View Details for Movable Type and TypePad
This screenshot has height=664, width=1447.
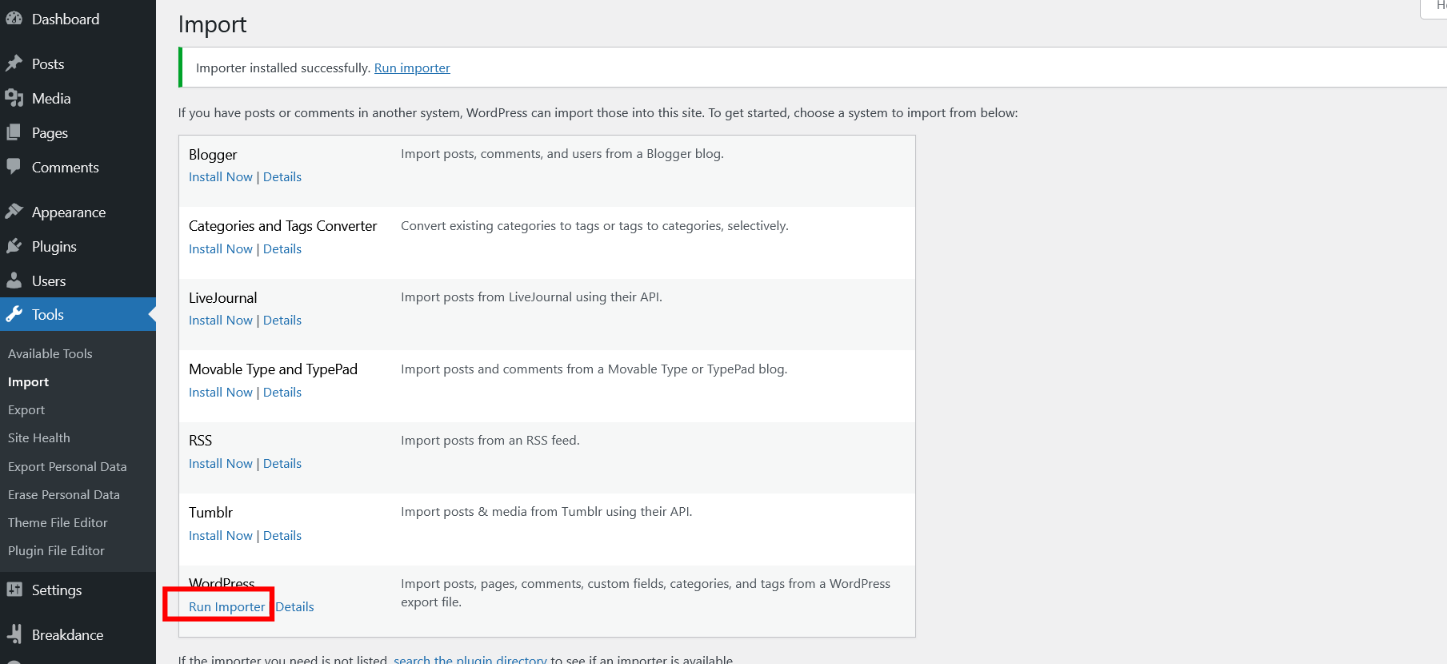[x=282, y=392]
